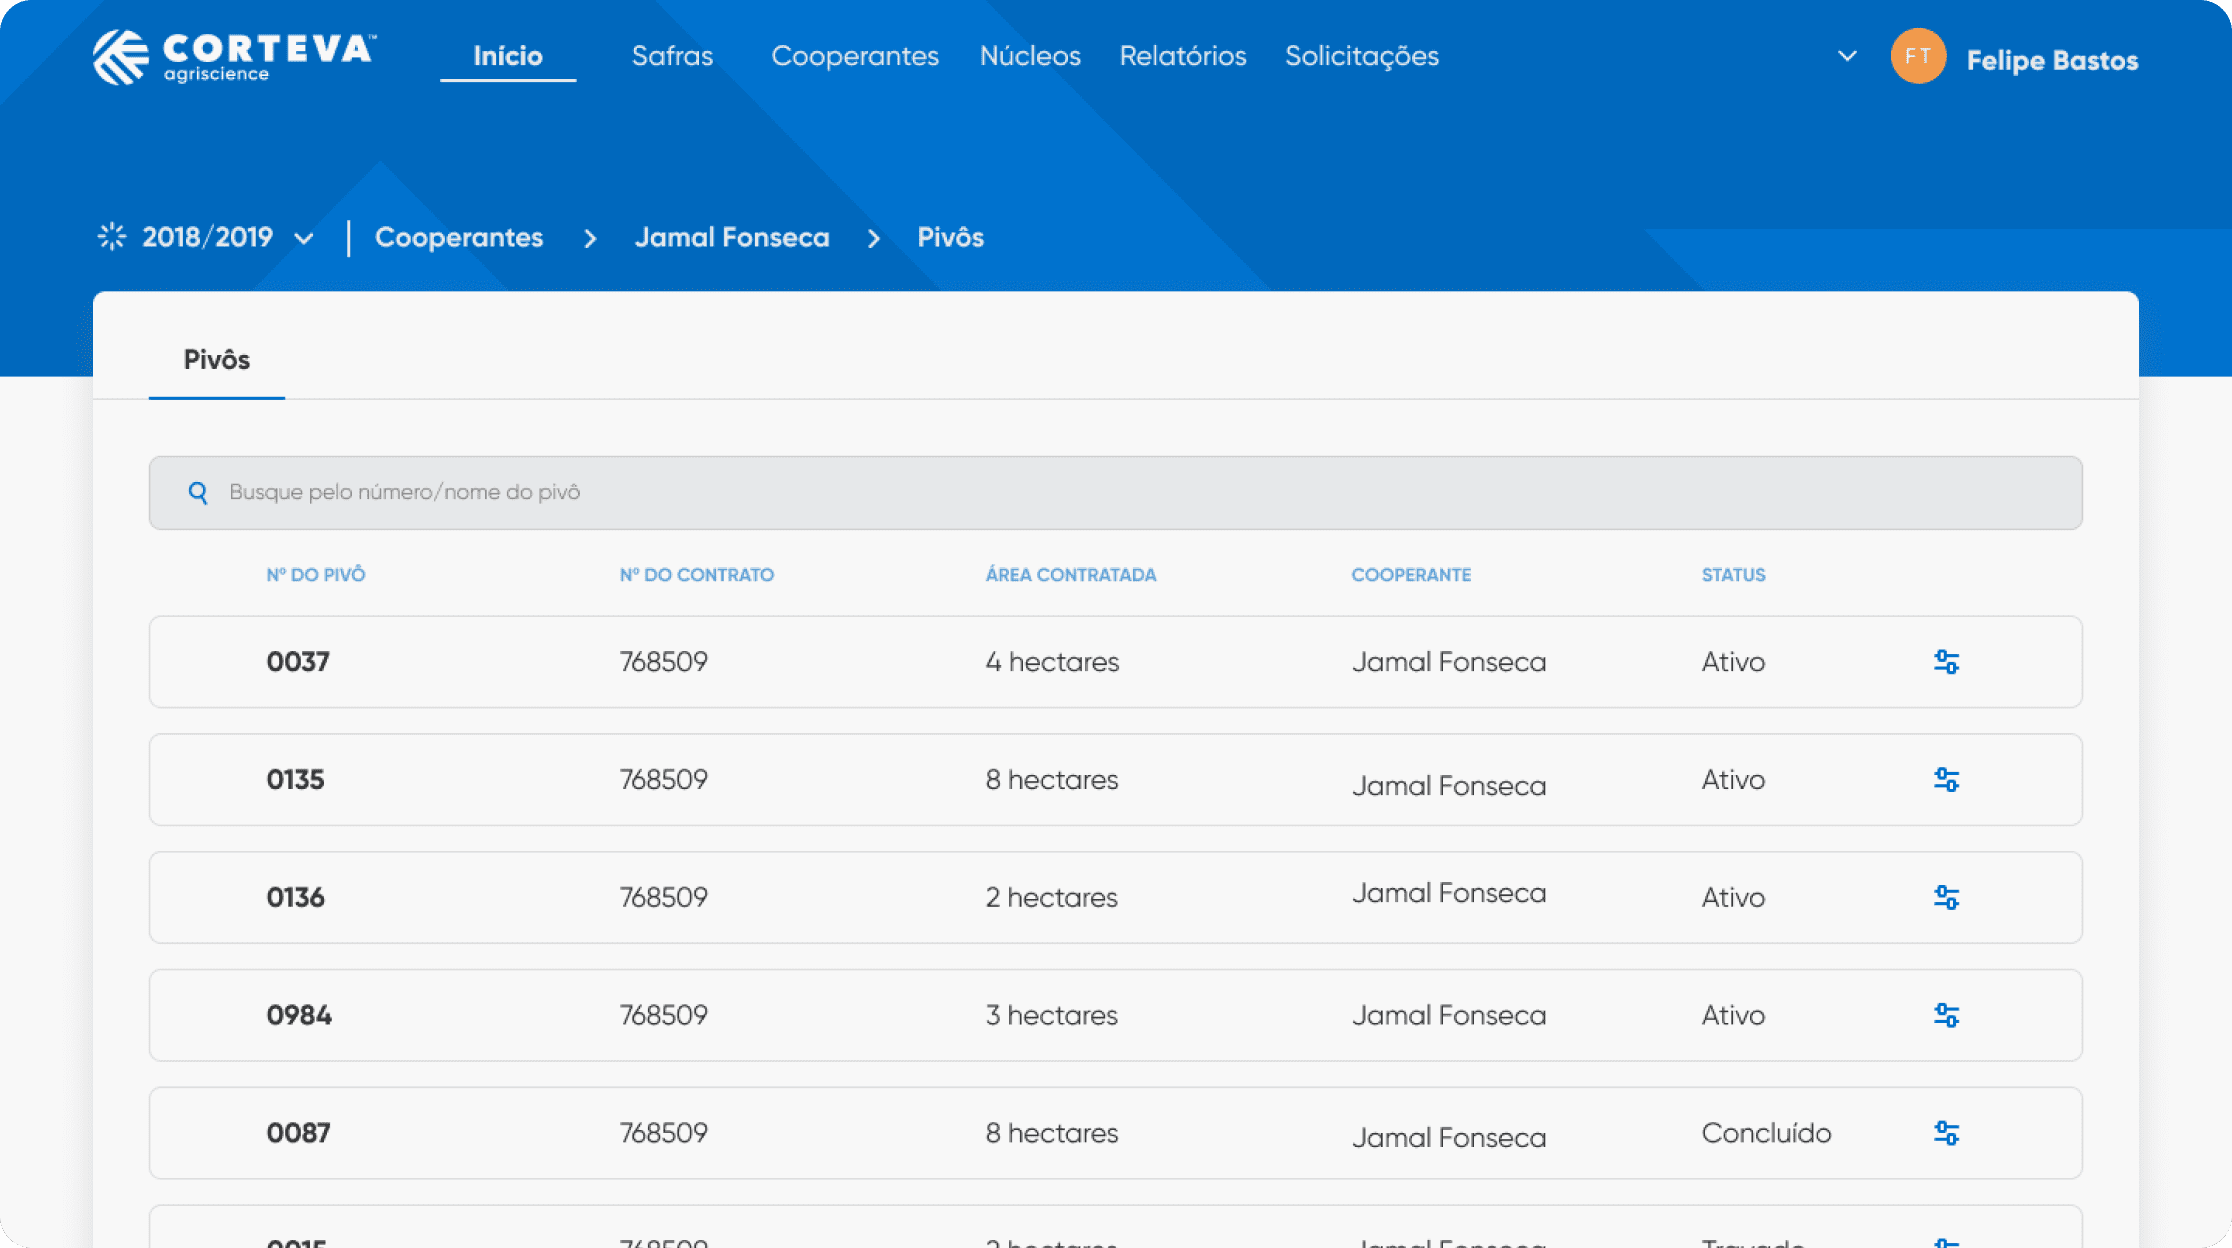Open the adjustments icon for pivot 0135
This screenshot has width=2232, height=1248.
pyautogui.click(x=1946, y=780)
